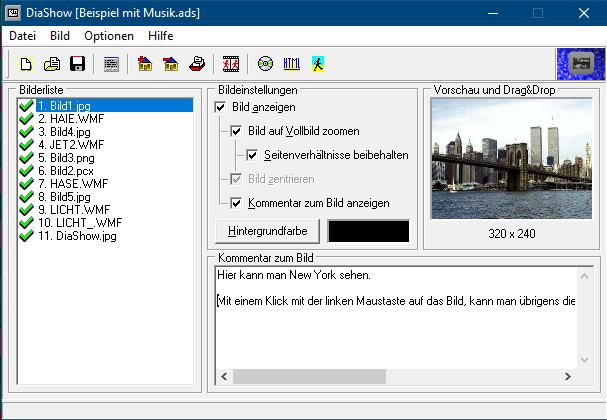Toggle 'Kommentar zum Bild anzeigen' checkbox
This screenshot has width=607, height=420.
click(x=236, y=203)
